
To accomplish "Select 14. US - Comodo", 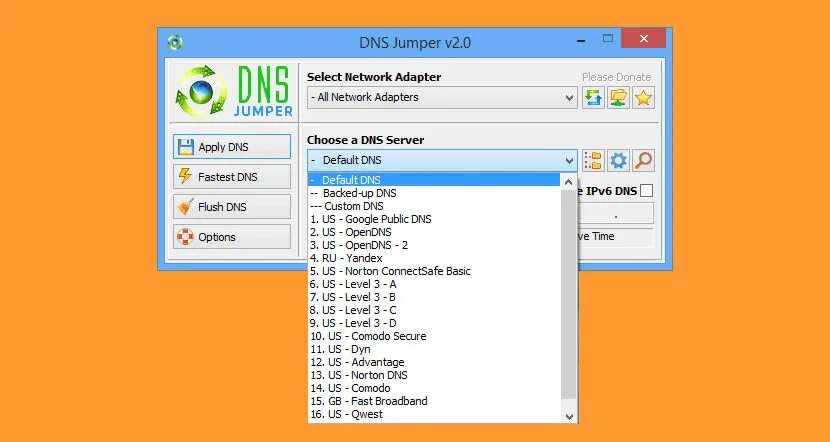I will 434,388.
